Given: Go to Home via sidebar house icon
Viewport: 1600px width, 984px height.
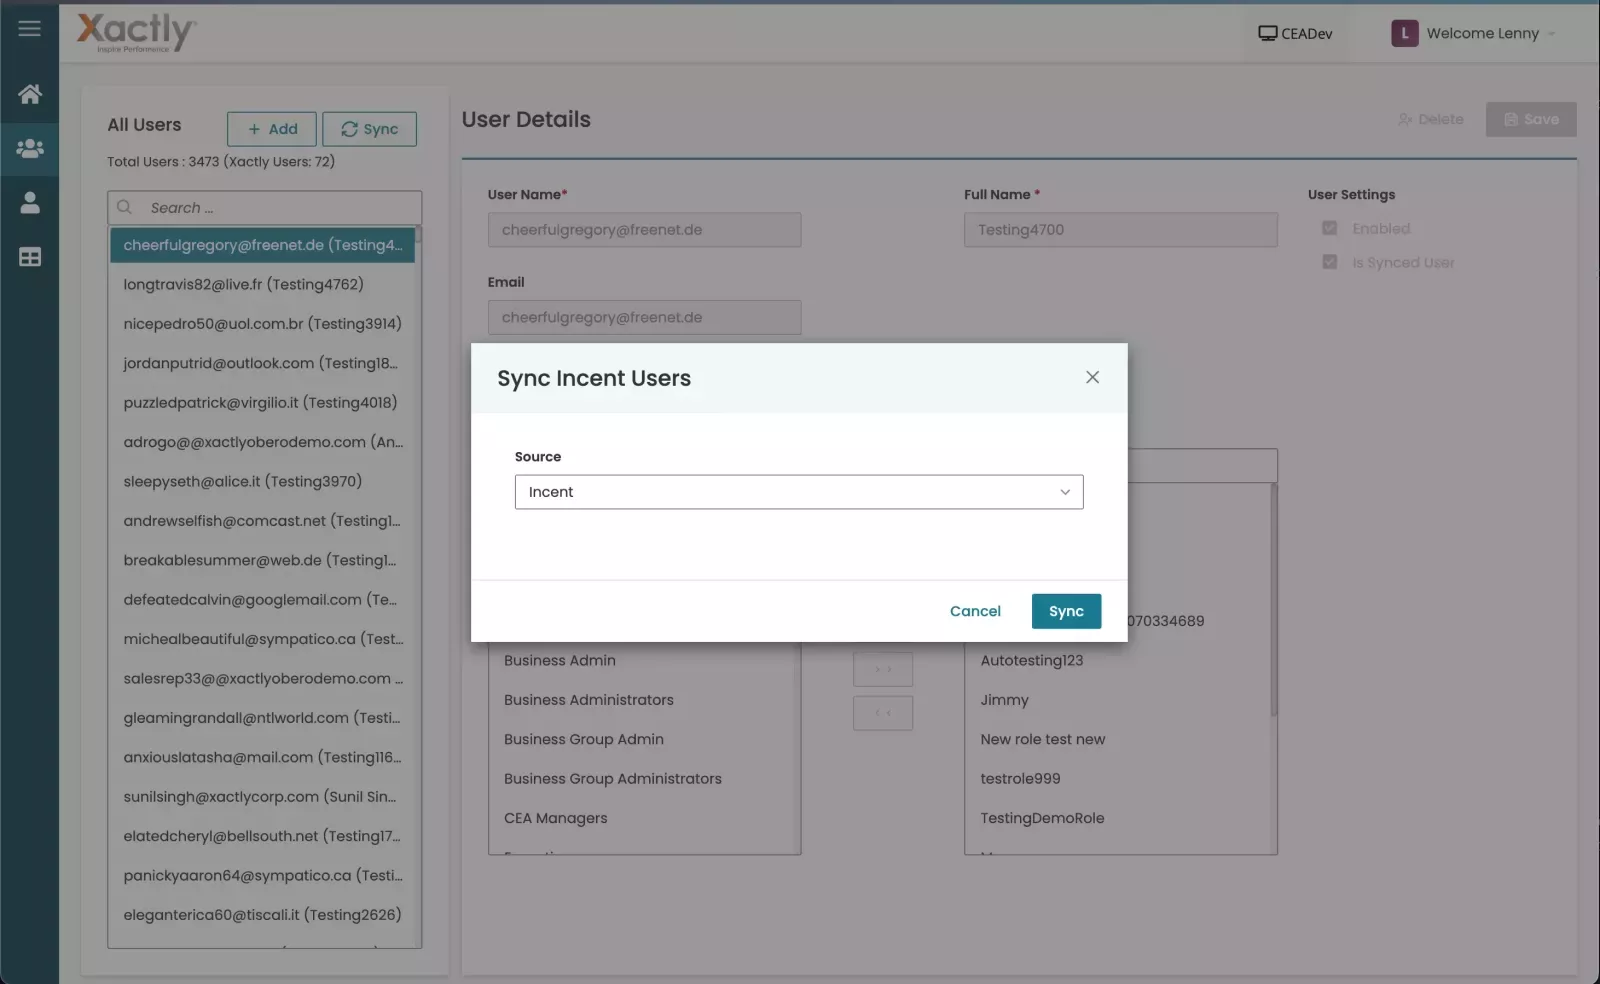Looking at the screenshot, I should pos(30,94).
